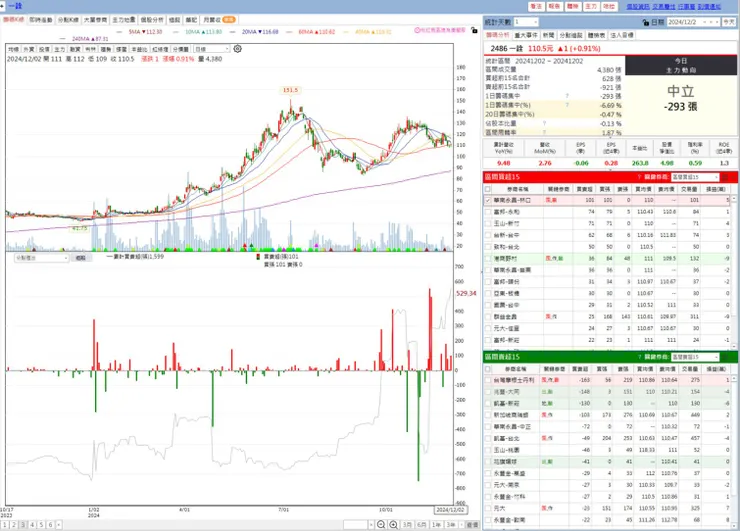Set the chart range with the 1年 button
The height and width of the screenshot is (531, 740).
point(437,525)
